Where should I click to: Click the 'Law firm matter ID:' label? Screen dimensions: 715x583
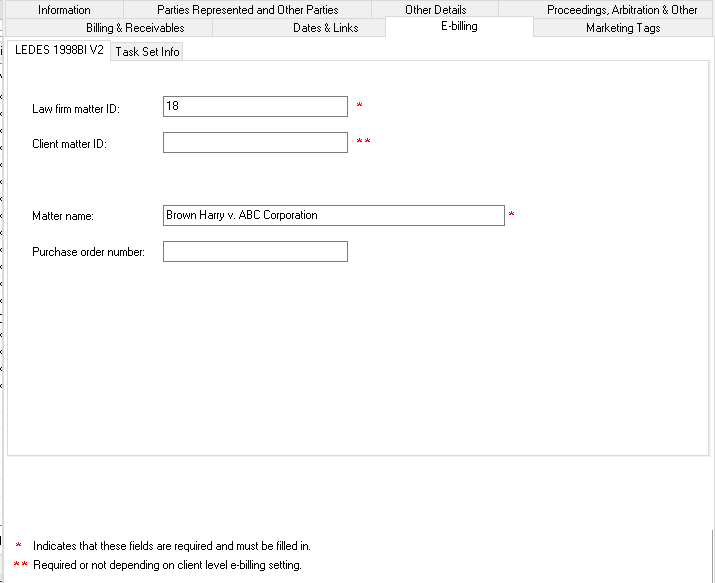pos(76,109)
